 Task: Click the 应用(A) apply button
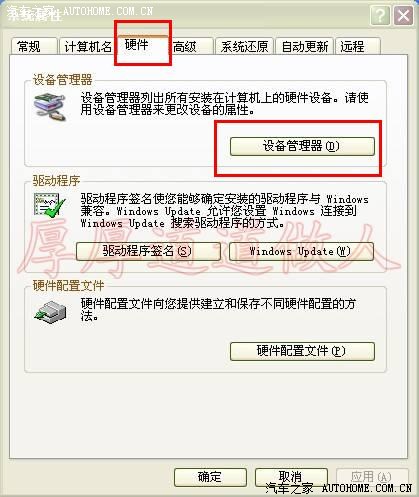click(x=372, y=477)
